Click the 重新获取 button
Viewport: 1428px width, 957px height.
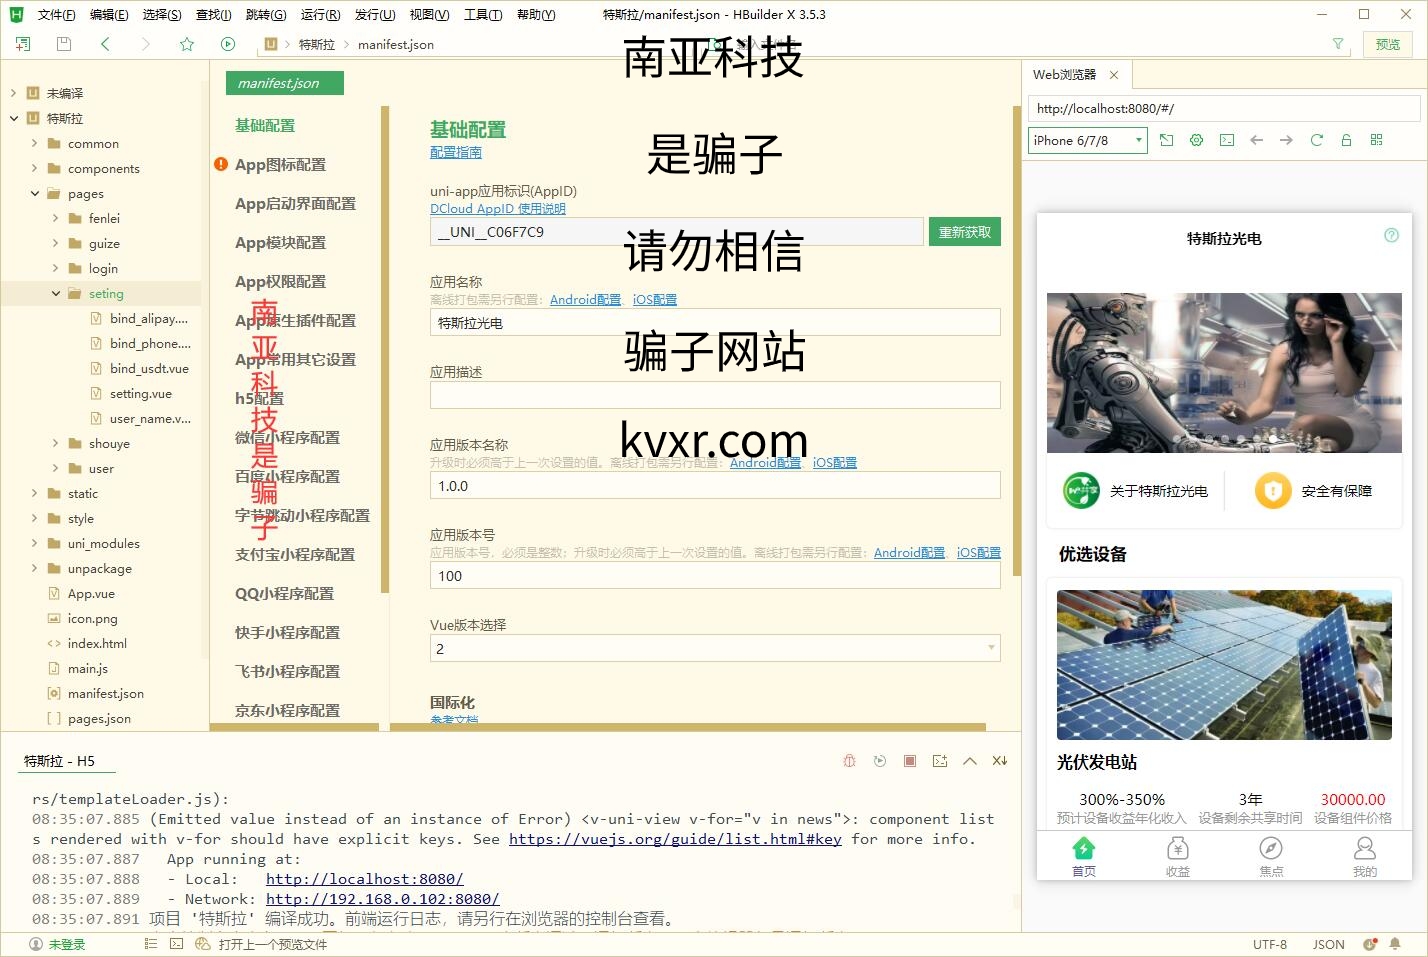coord(965,232)
